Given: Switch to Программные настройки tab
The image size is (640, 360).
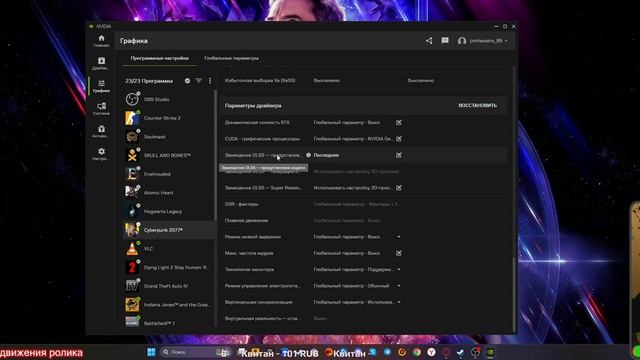Looking at the screenshot, I should pyautogui.click(x=160, y=58).
